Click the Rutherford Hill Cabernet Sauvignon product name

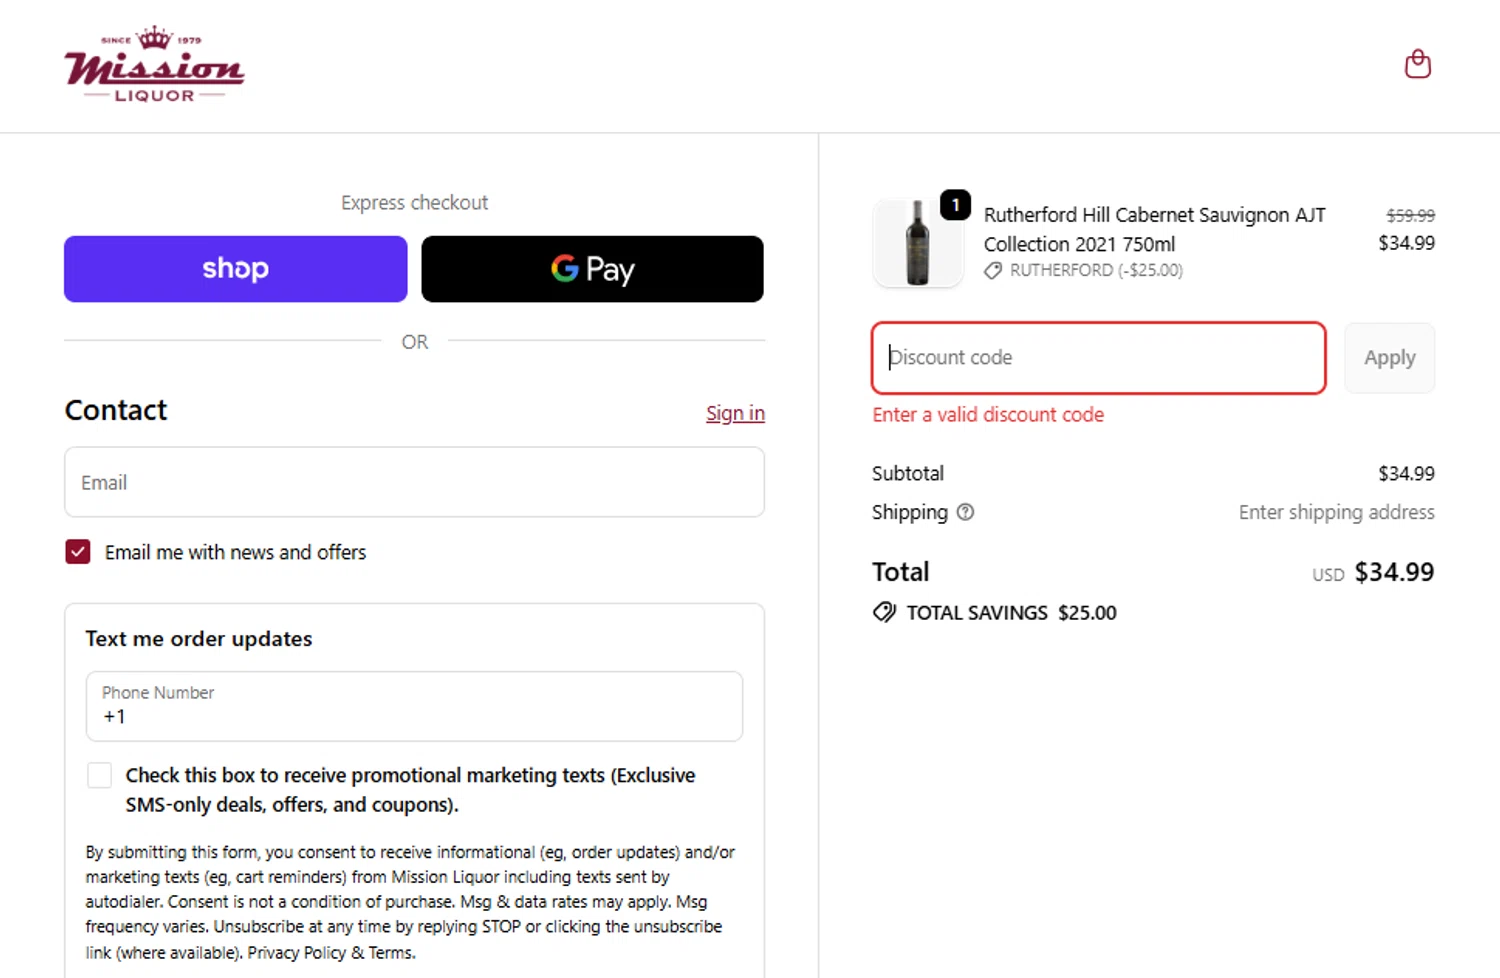(x=1155, y=229)
